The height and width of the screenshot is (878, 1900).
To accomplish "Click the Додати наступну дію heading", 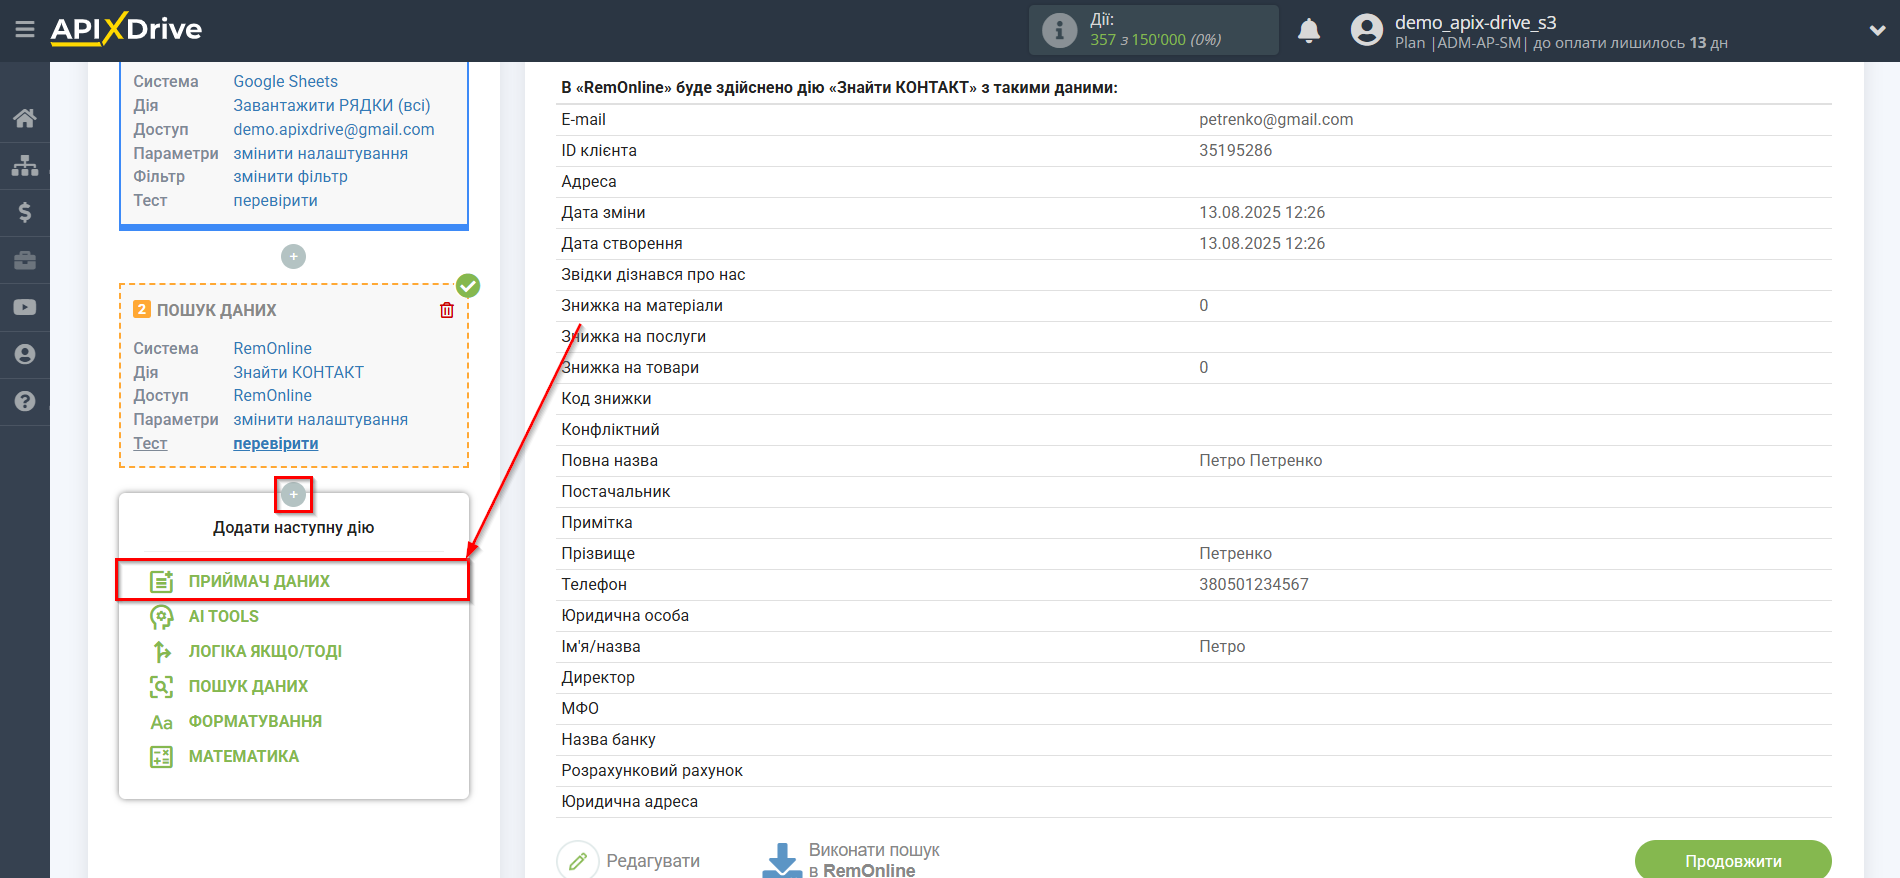I will tap(293, 528).
